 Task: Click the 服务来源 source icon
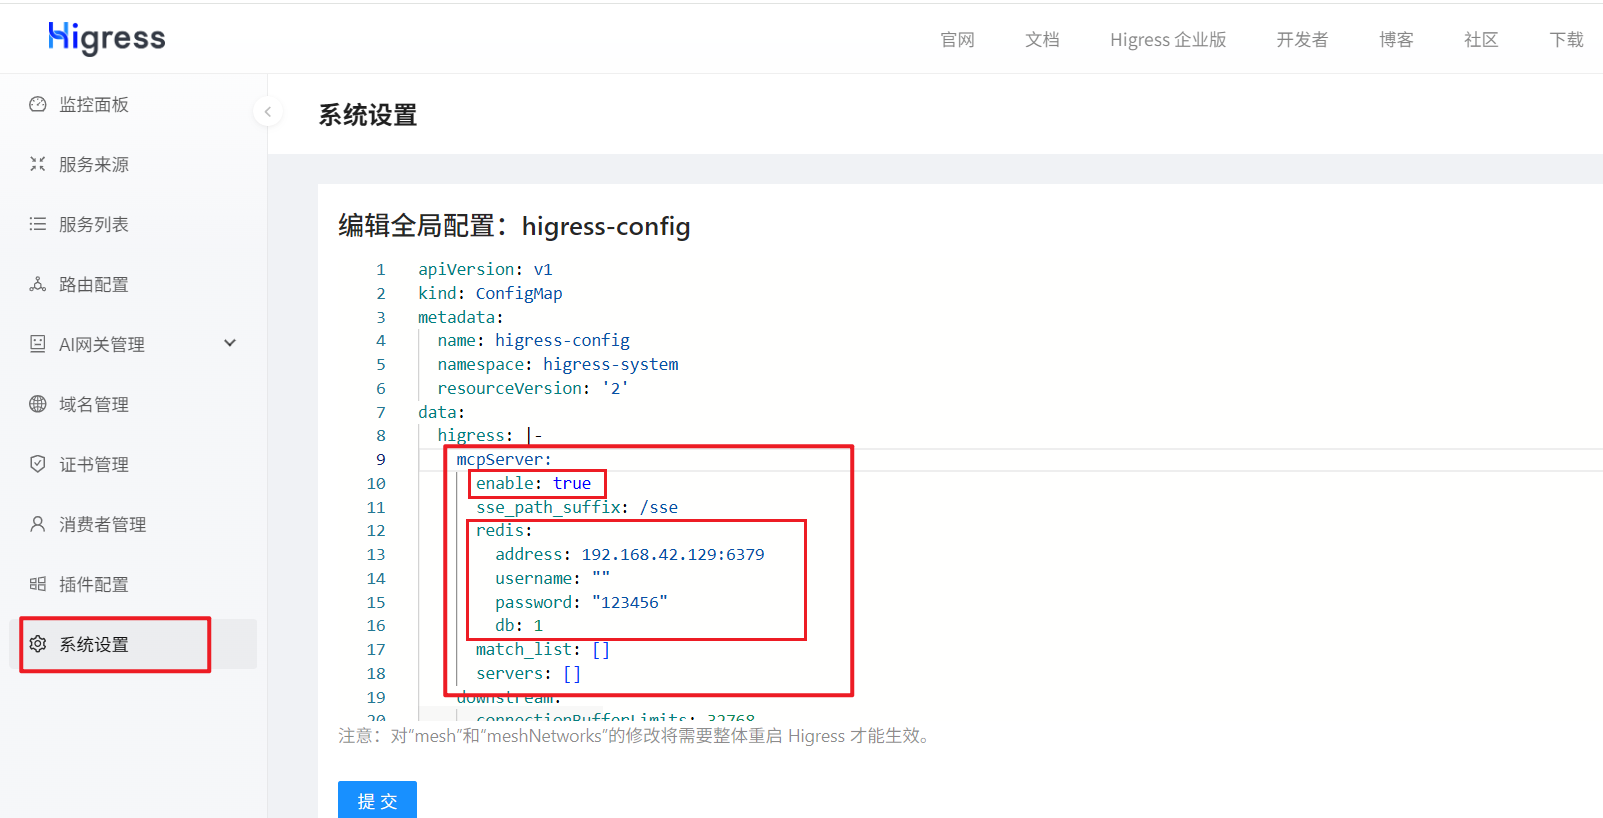coord(38,164)
